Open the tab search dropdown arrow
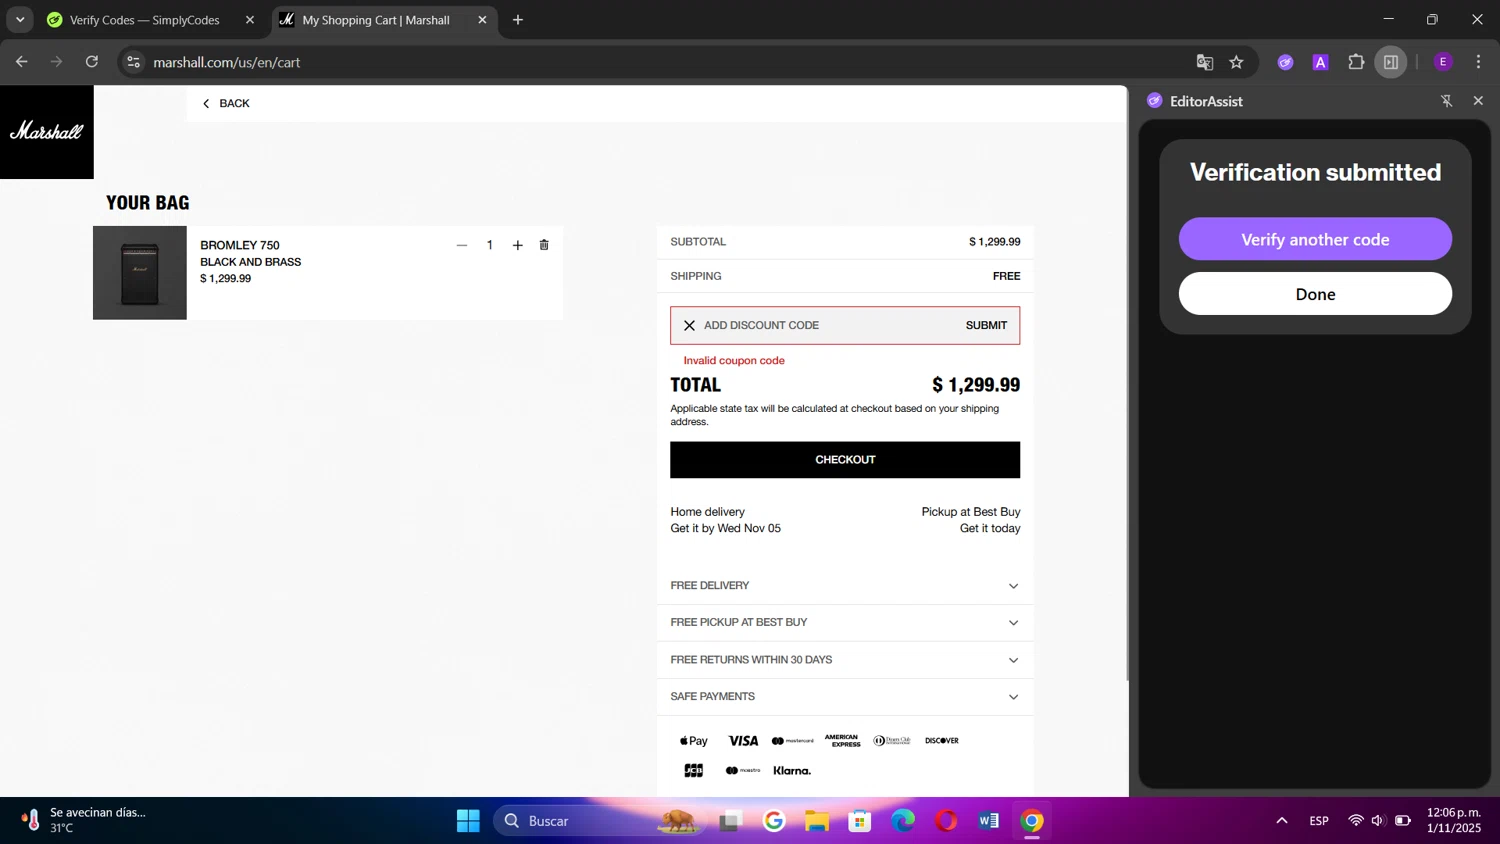 [x=20, y=20]
